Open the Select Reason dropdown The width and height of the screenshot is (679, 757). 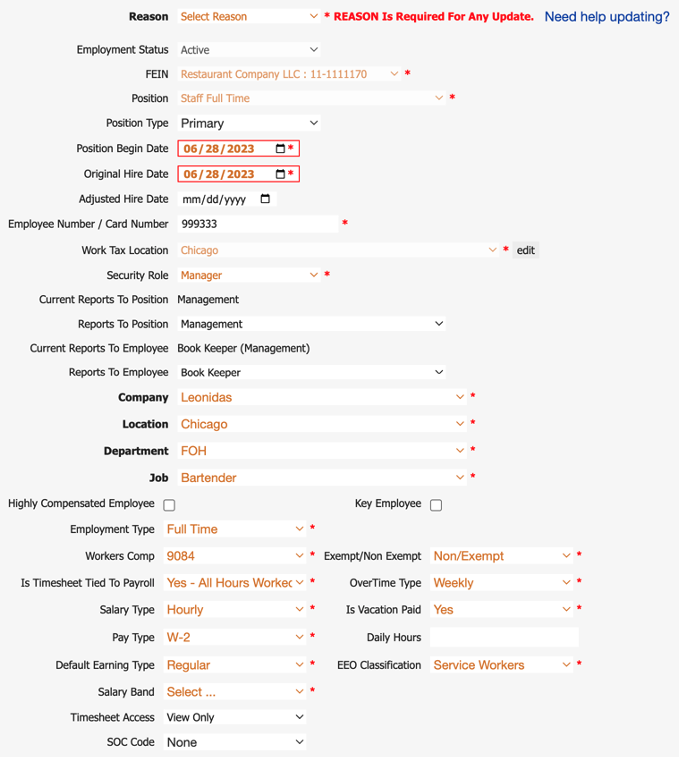[x=249, y=17]
